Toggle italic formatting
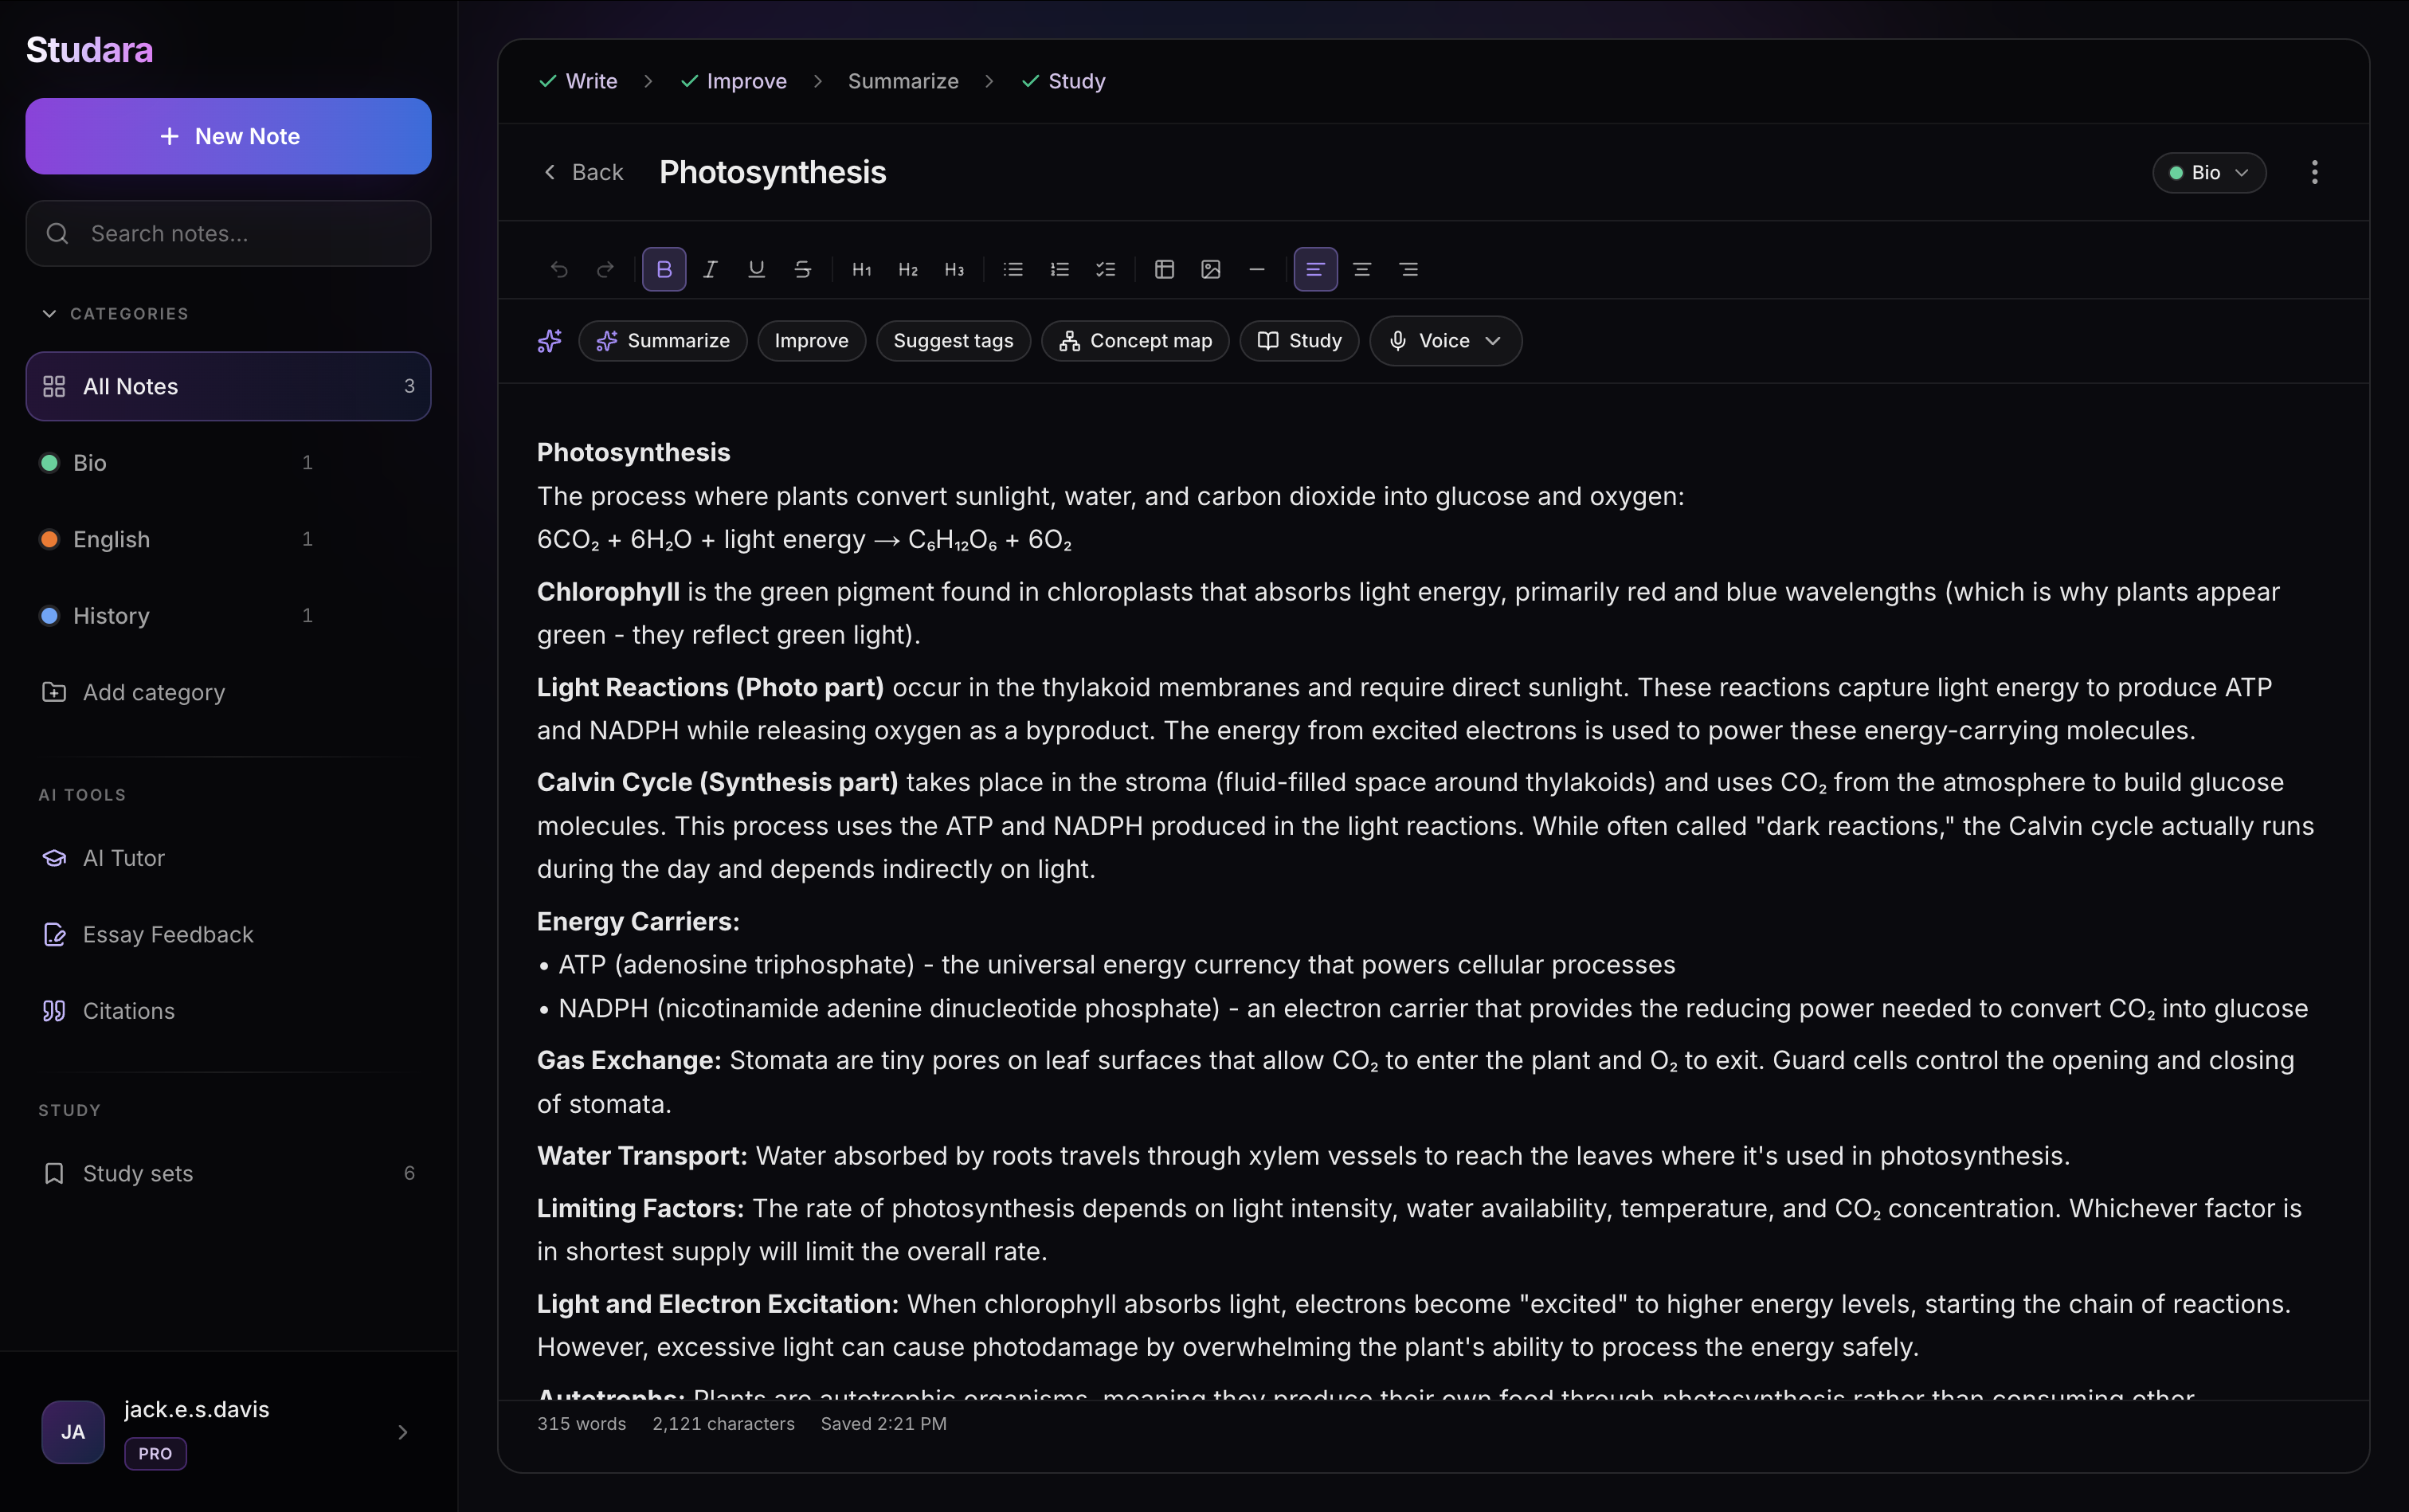 pyautogui.click(x=710, y=269)
